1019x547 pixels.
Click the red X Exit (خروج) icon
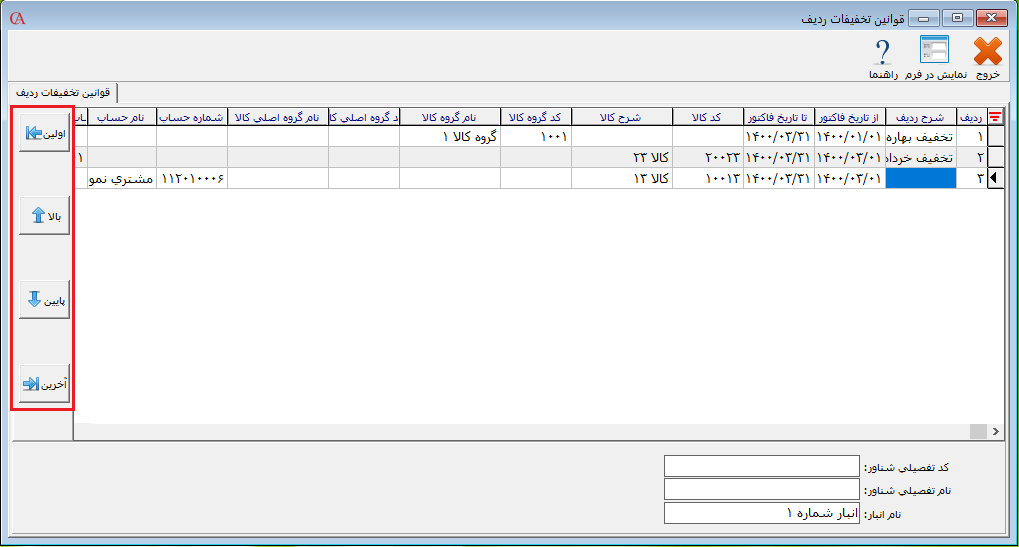(x=986, y=52)
